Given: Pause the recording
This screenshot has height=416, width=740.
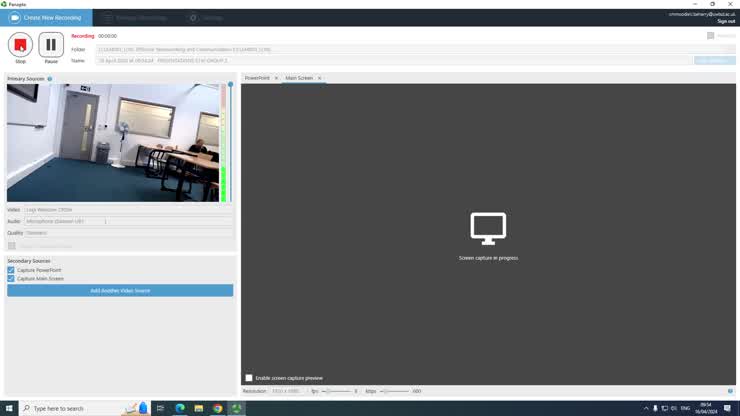Looking at the screenshot, I should click(x=51, y=45).
